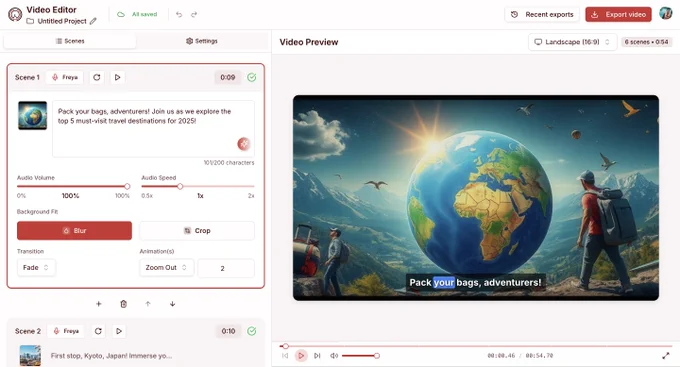Switch to the Settings tab

[x=202, y=41]
